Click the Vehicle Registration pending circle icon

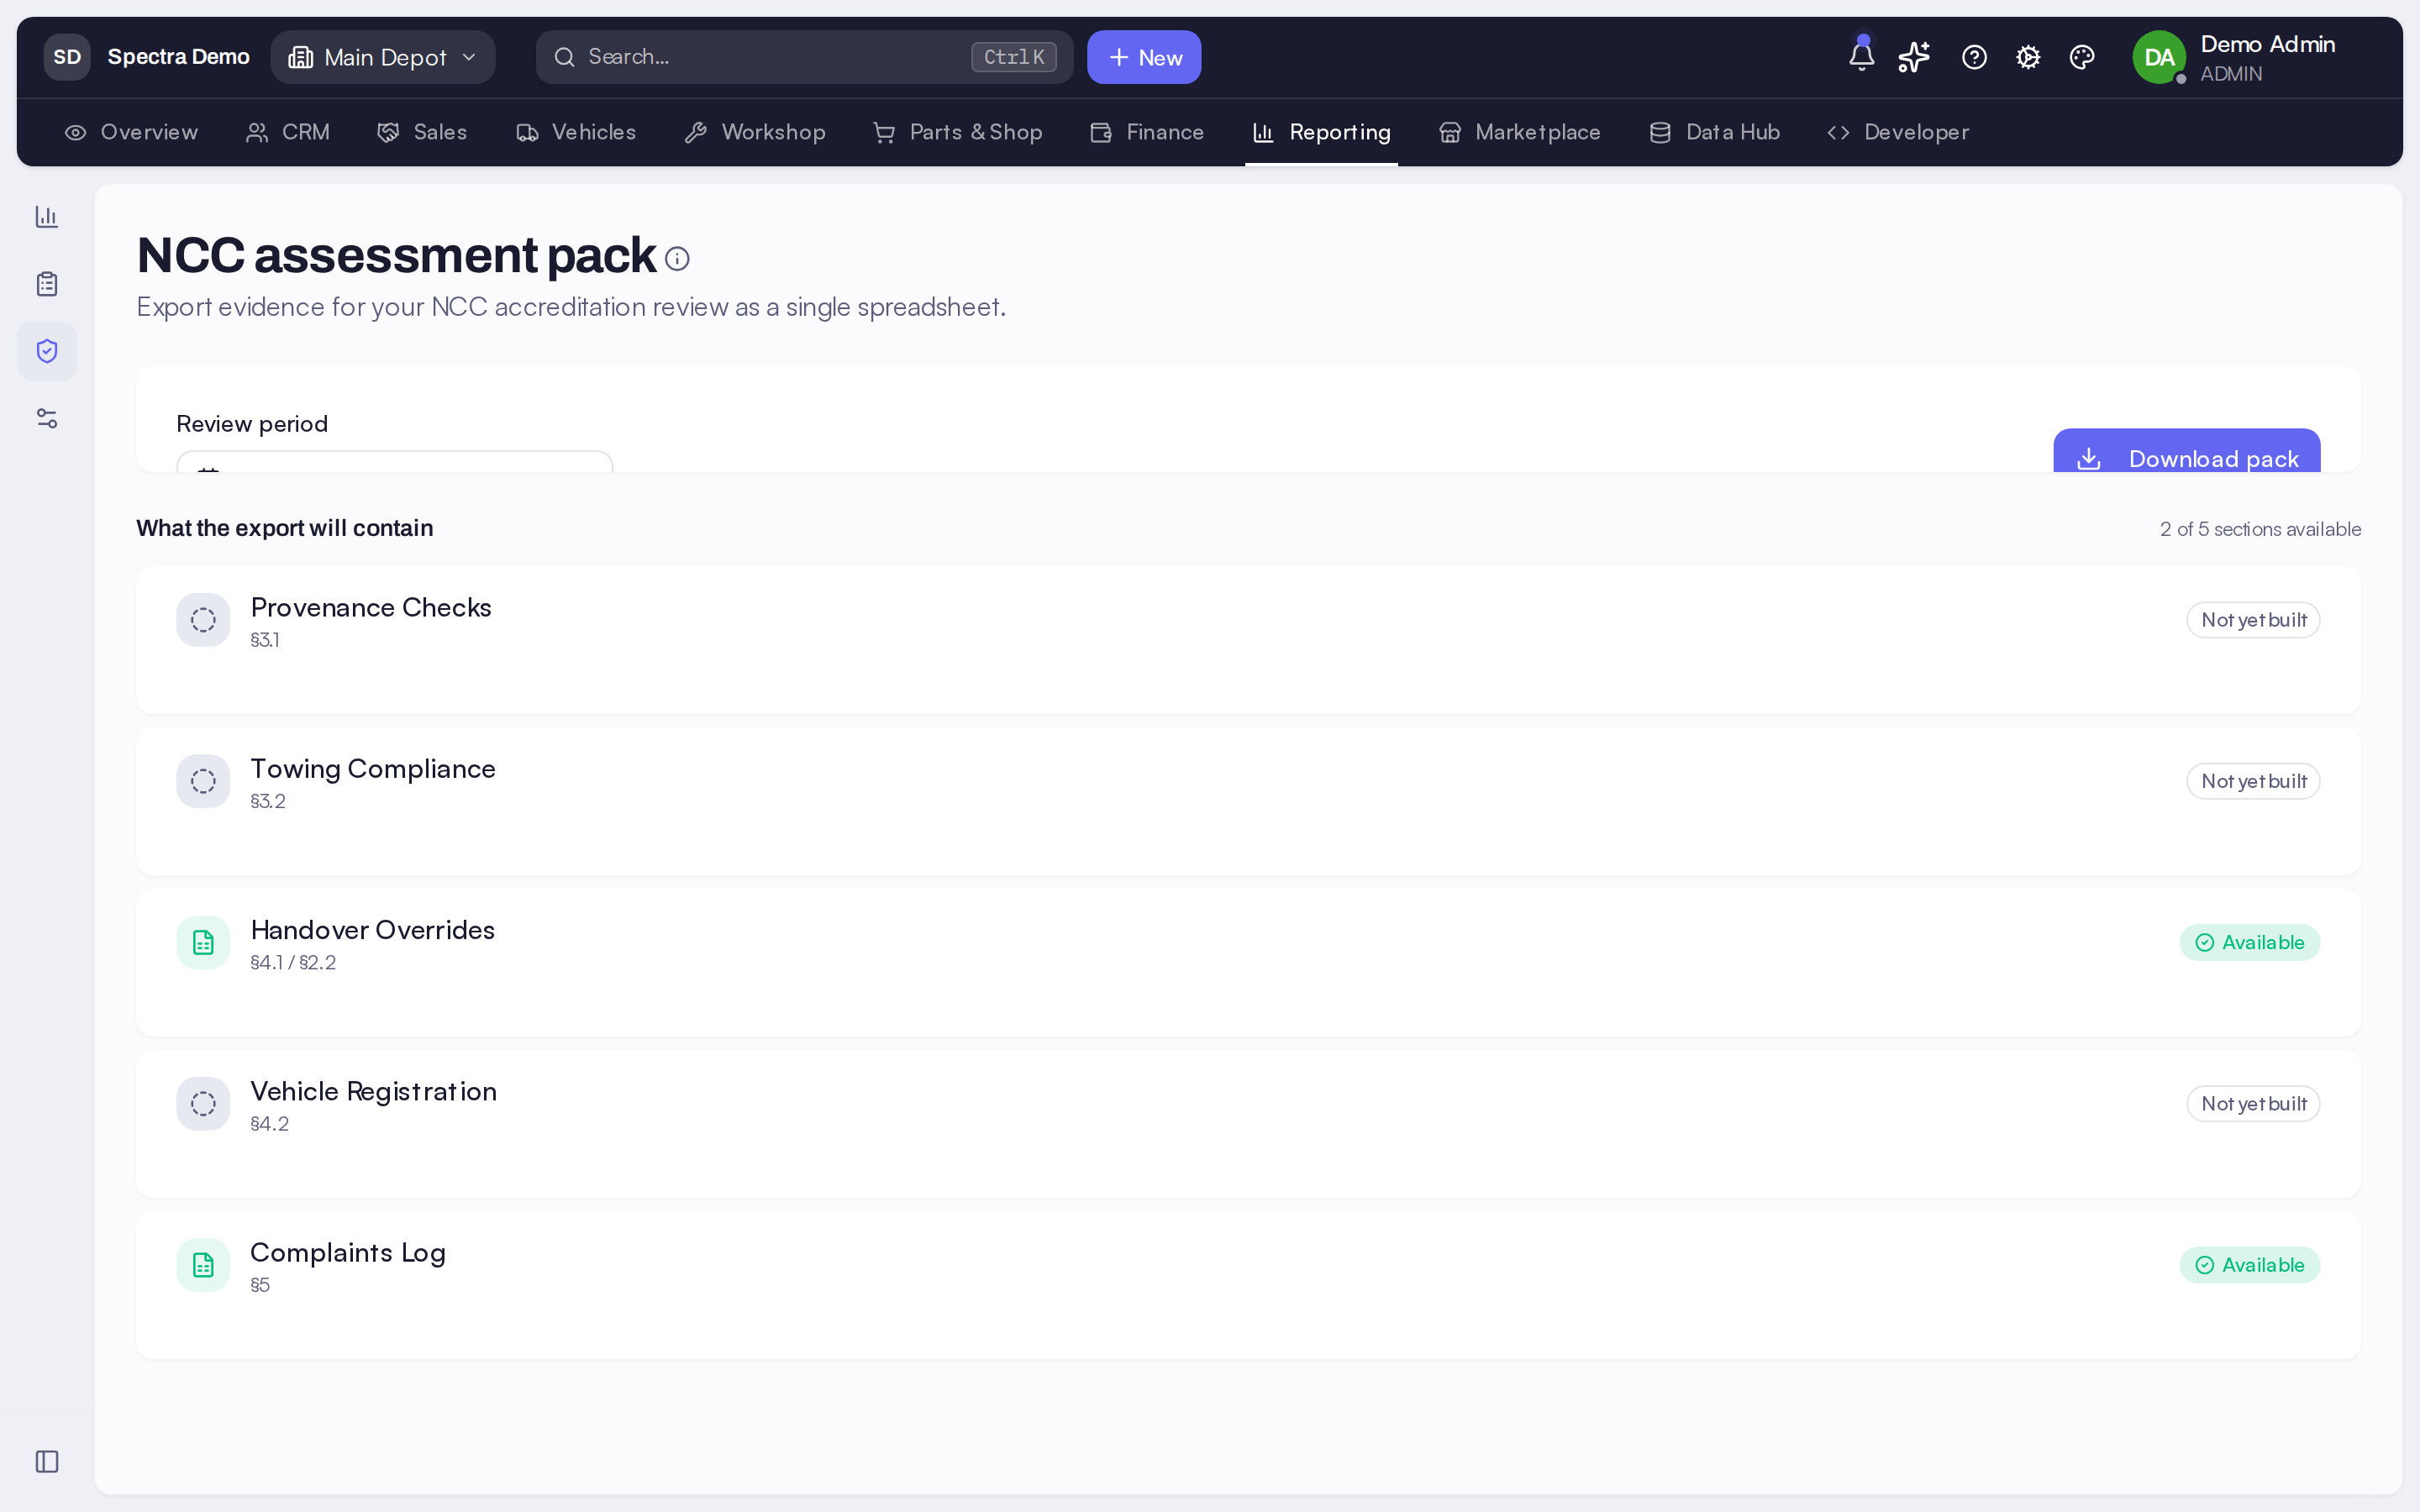coord(203,1104)
